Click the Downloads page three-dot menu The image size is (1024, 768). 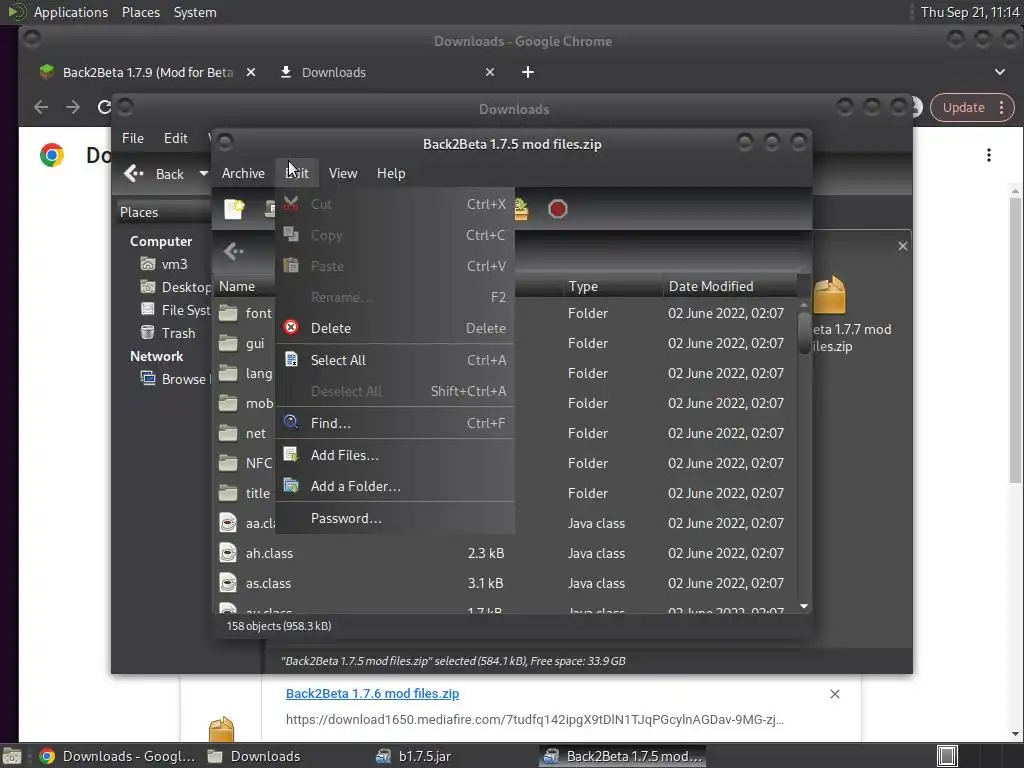tap(989, 155)
